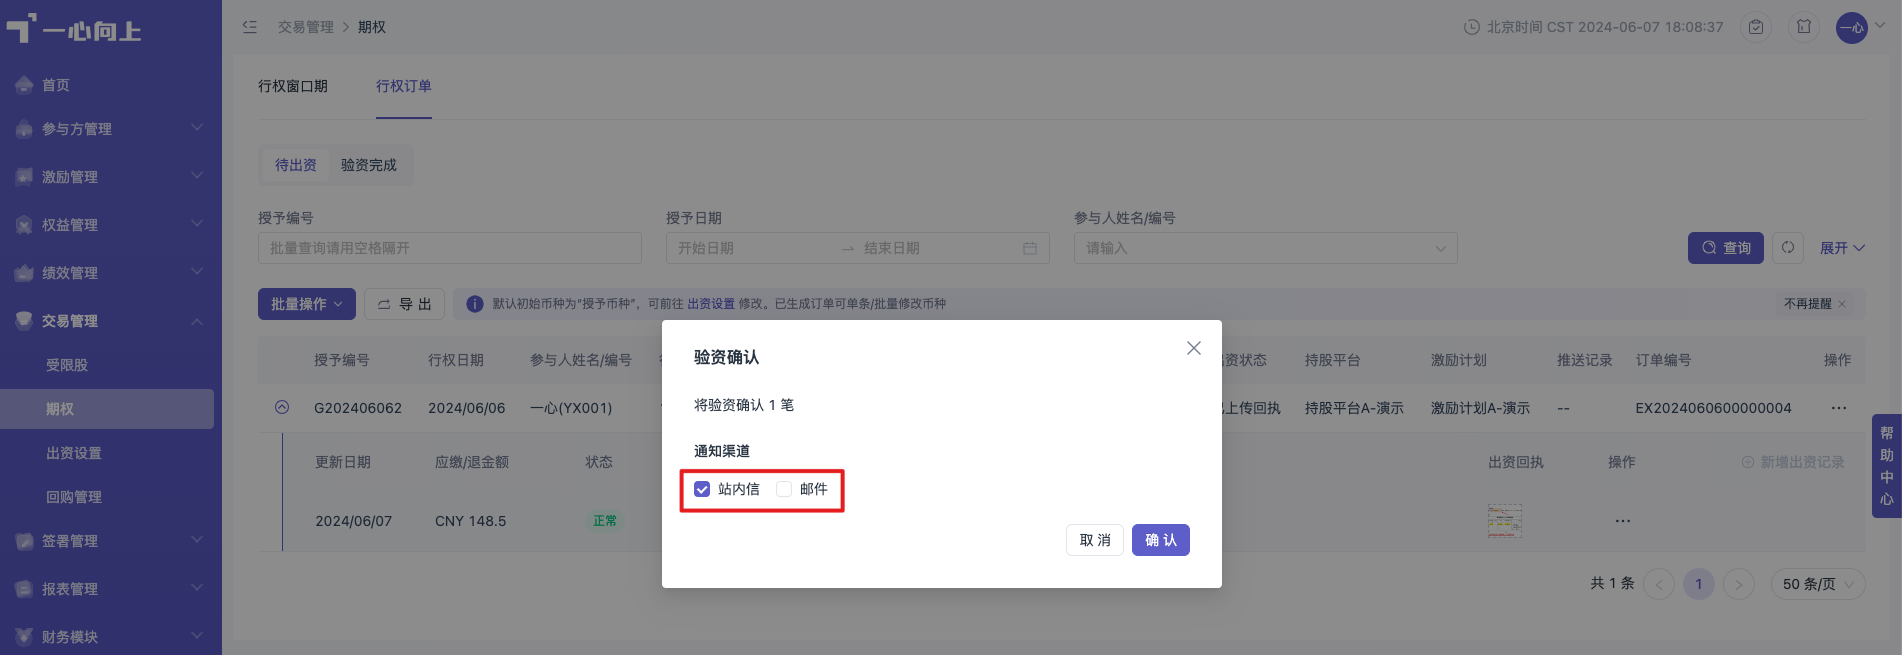Expand the user menu arrow beside avatar
The image size is (1902, 655).
pyautogui.click(x=1880, y=26)
